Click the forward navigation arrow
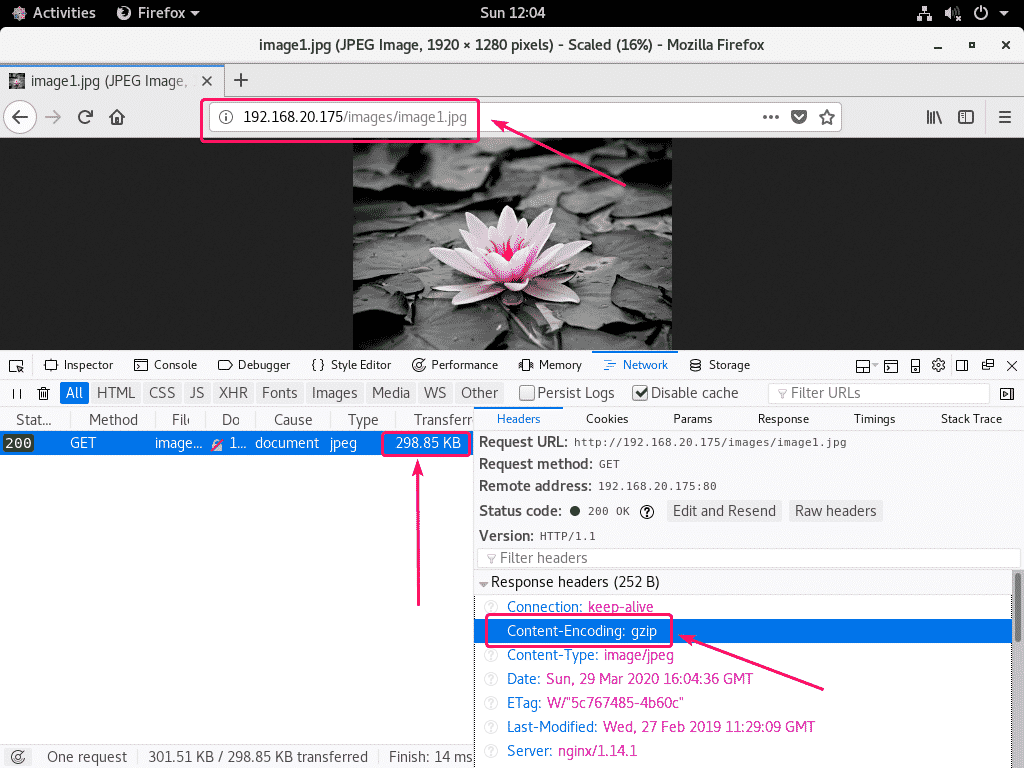Screen dimensions: 1024x768 pyautogui.click(x=53, y=118)
